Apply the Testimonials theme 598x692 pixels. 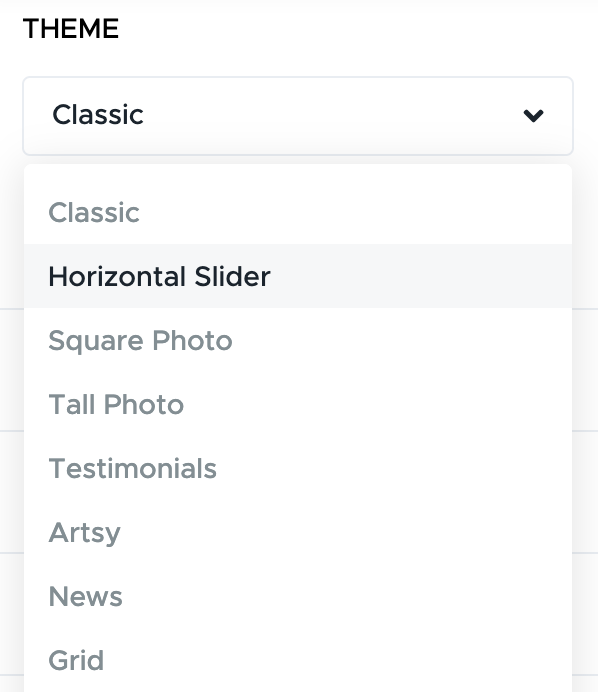pyautogui.click(x=298, y=468)
